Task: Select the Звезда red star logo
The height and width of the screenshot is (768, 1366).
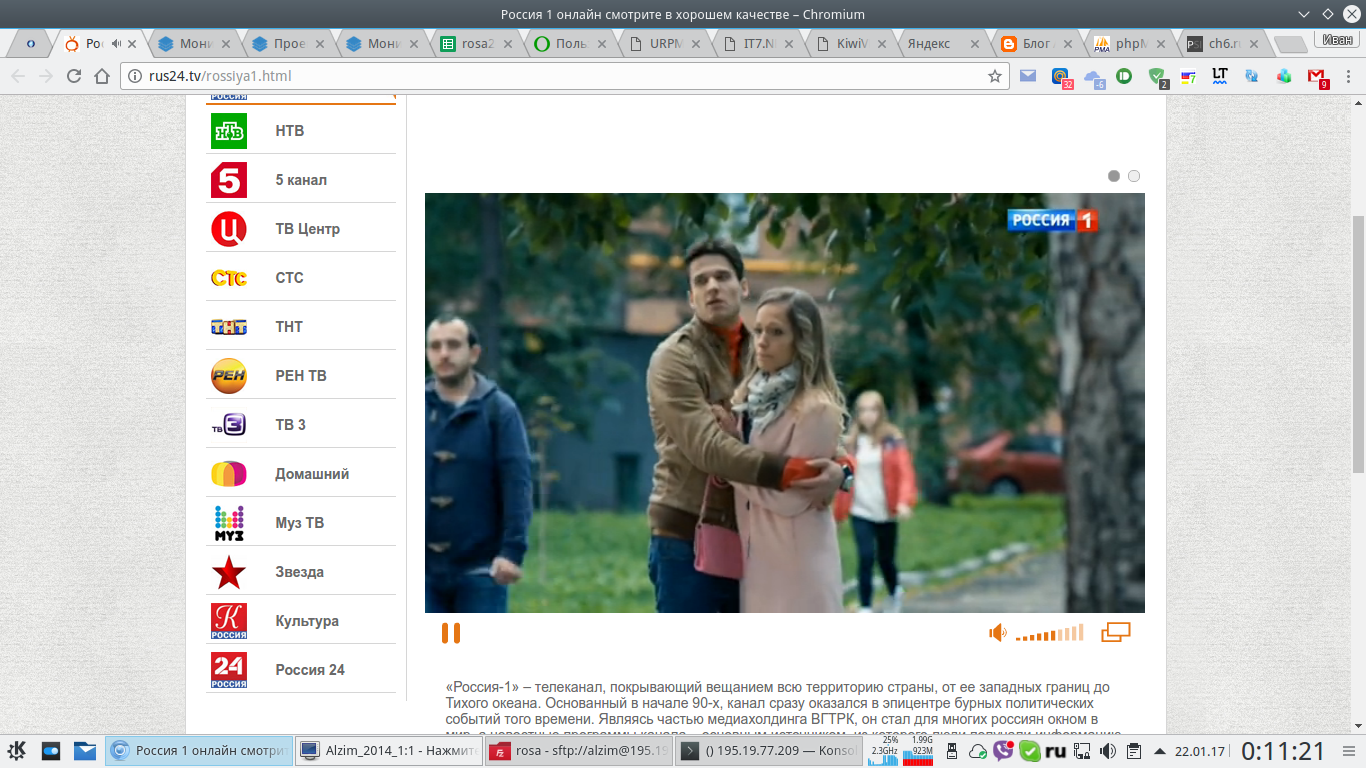Action: pyautogui.click(x=229, y=572)
